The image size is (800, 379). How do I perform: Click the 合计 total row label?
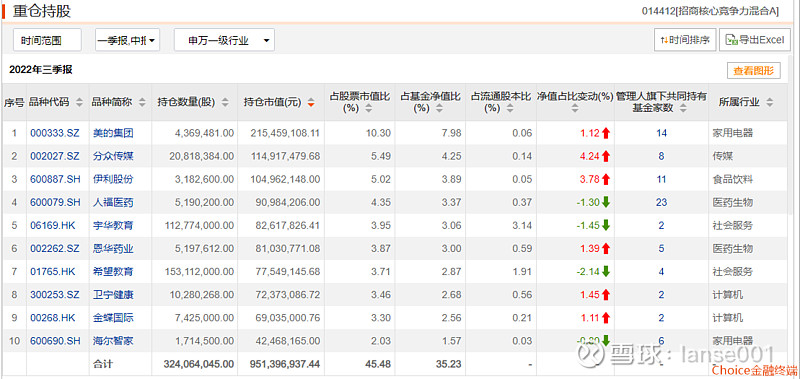tap(102, 364)
